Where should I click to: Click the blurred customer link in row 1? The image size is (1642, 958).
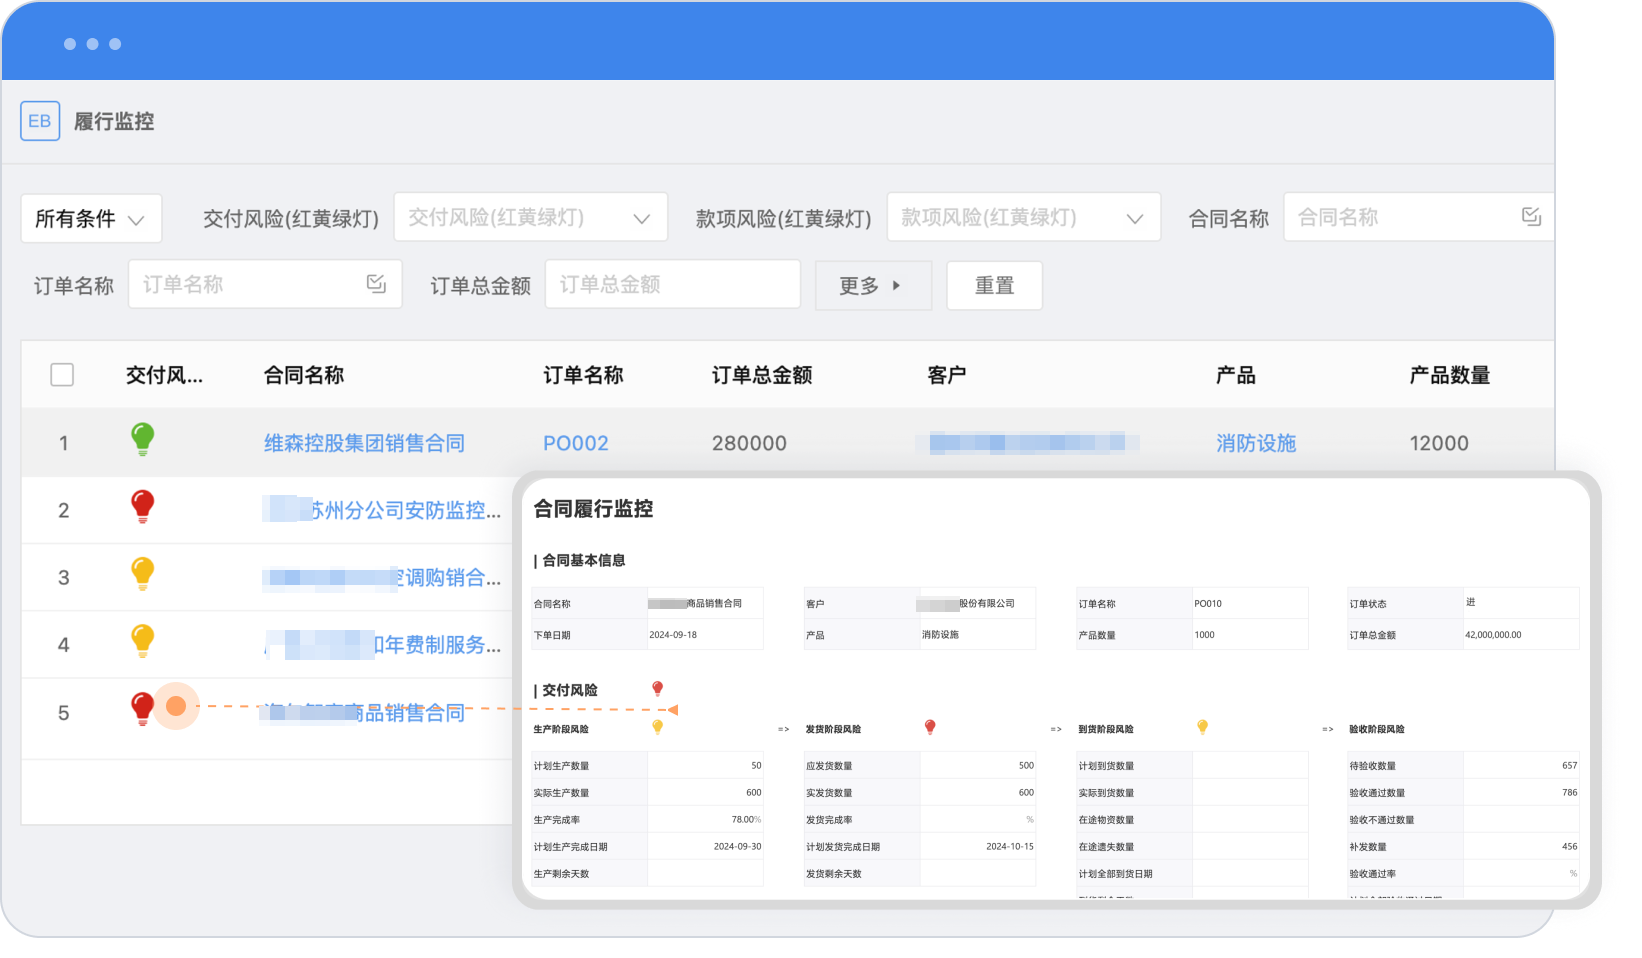click(1028, 443)
